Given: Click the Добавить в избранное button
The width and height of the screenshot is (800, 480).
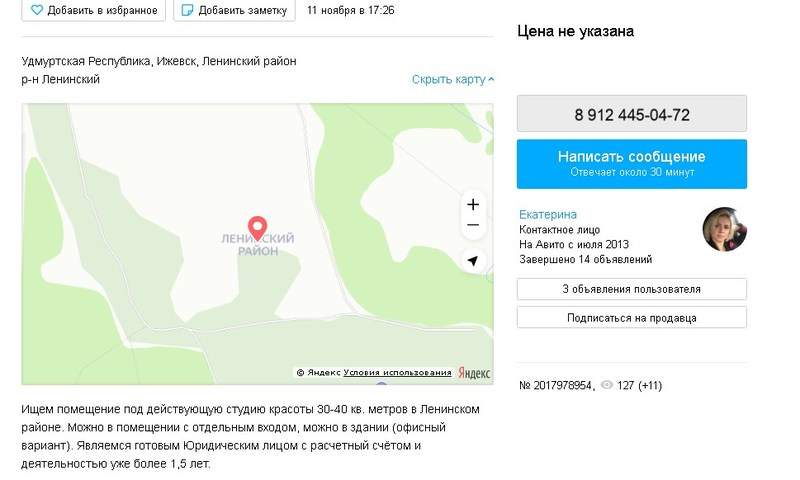Looking at the screenshot, I should 94,10.
